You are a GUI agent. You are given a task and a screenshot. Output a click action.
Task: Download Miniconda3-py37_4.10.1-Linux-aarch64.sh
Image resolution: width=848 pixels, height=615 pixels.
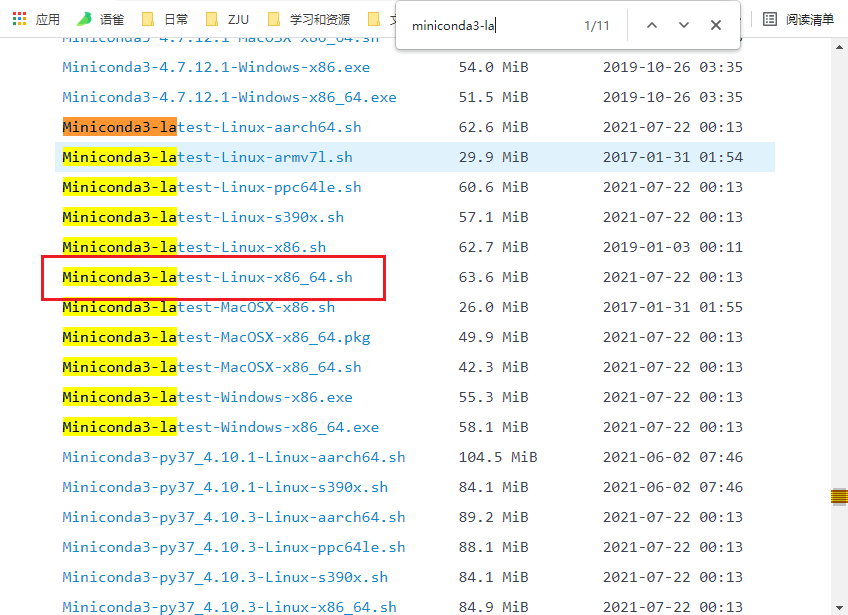click(x=234, y=457)
